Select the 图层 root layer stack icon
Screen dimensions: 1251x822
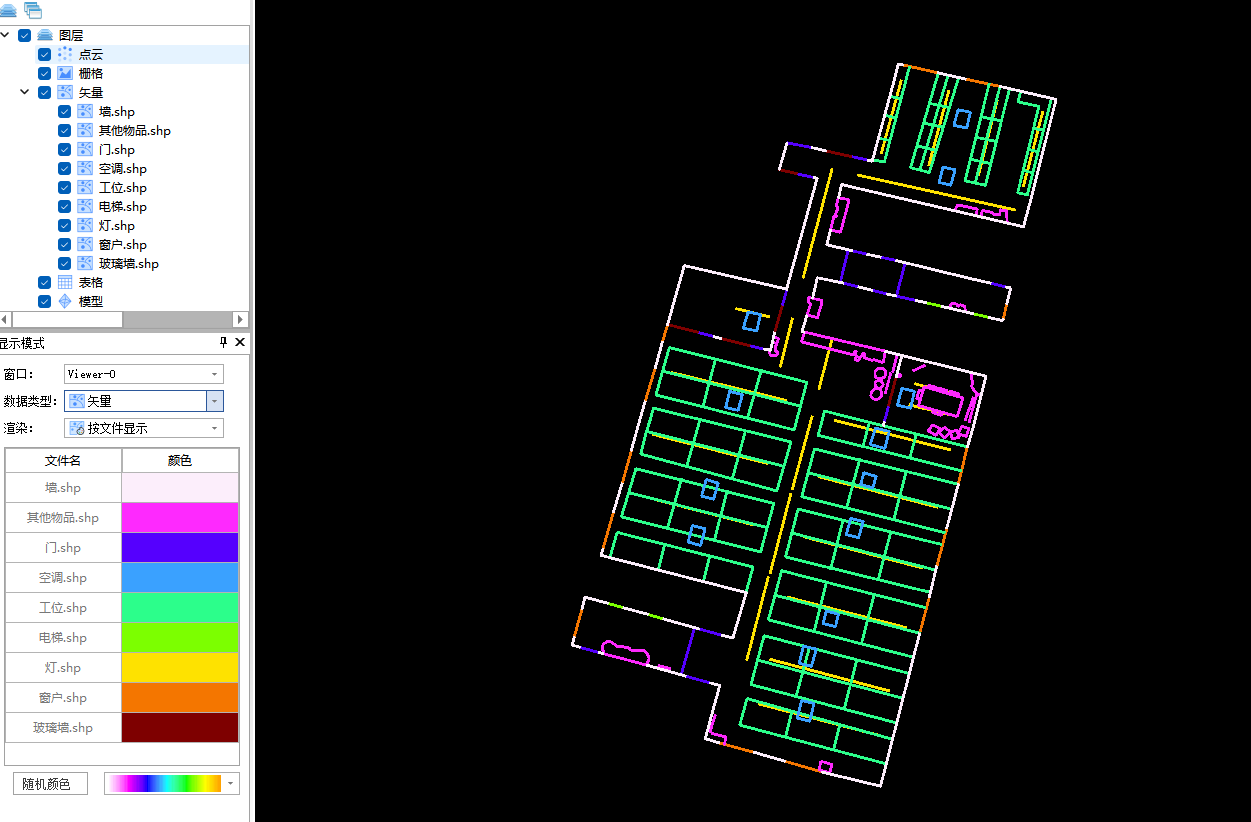pyautogui.click(x=45, y=35)
